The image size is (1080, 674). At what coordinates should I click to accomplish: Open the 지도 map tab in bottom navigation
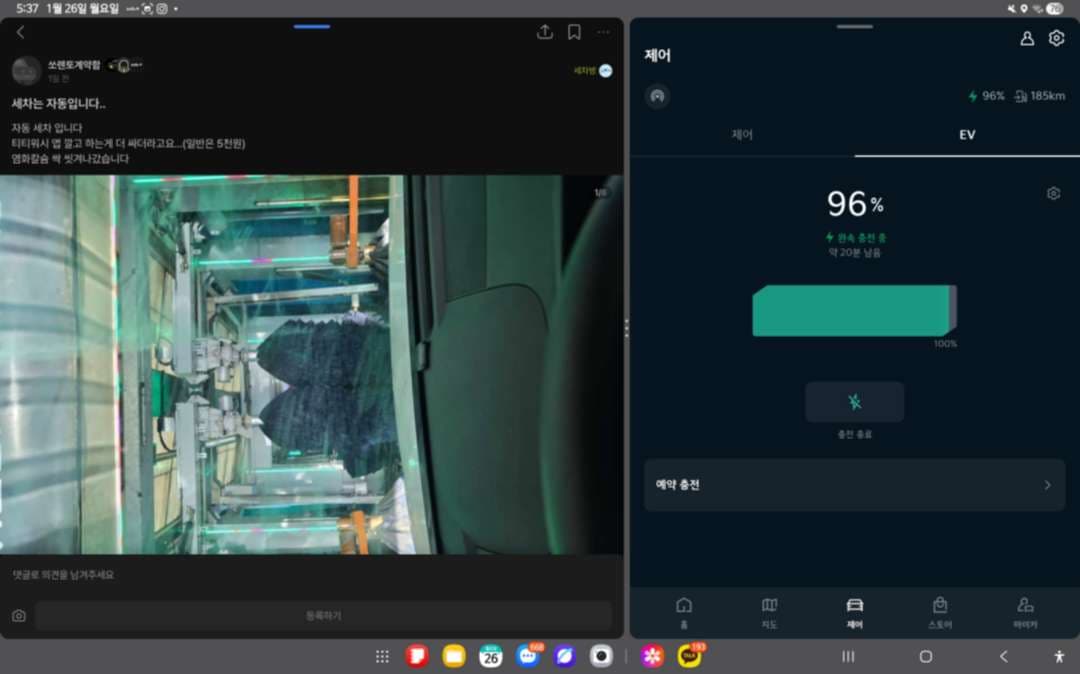pos(769,612)
